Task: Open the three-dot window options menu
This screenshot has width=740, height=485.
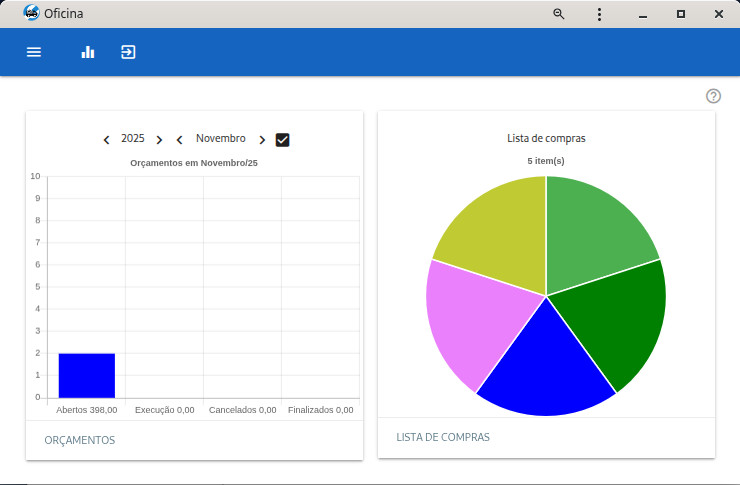Action: coord(599,14)
